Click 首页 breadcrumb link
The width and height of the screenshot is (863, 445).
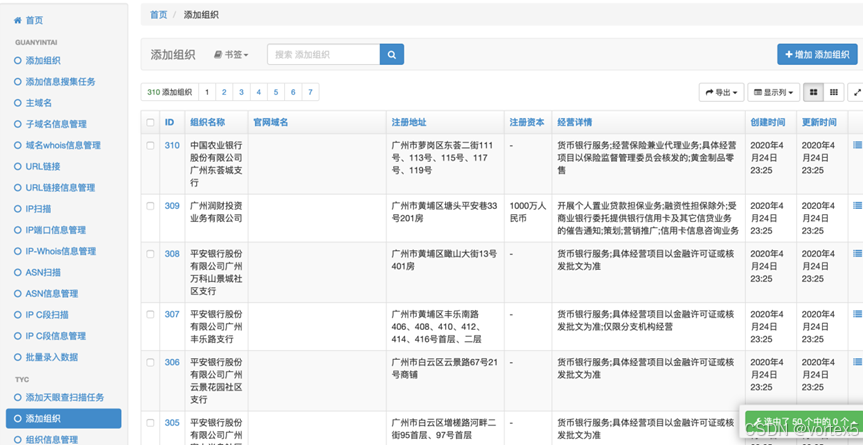coord(159,15)
